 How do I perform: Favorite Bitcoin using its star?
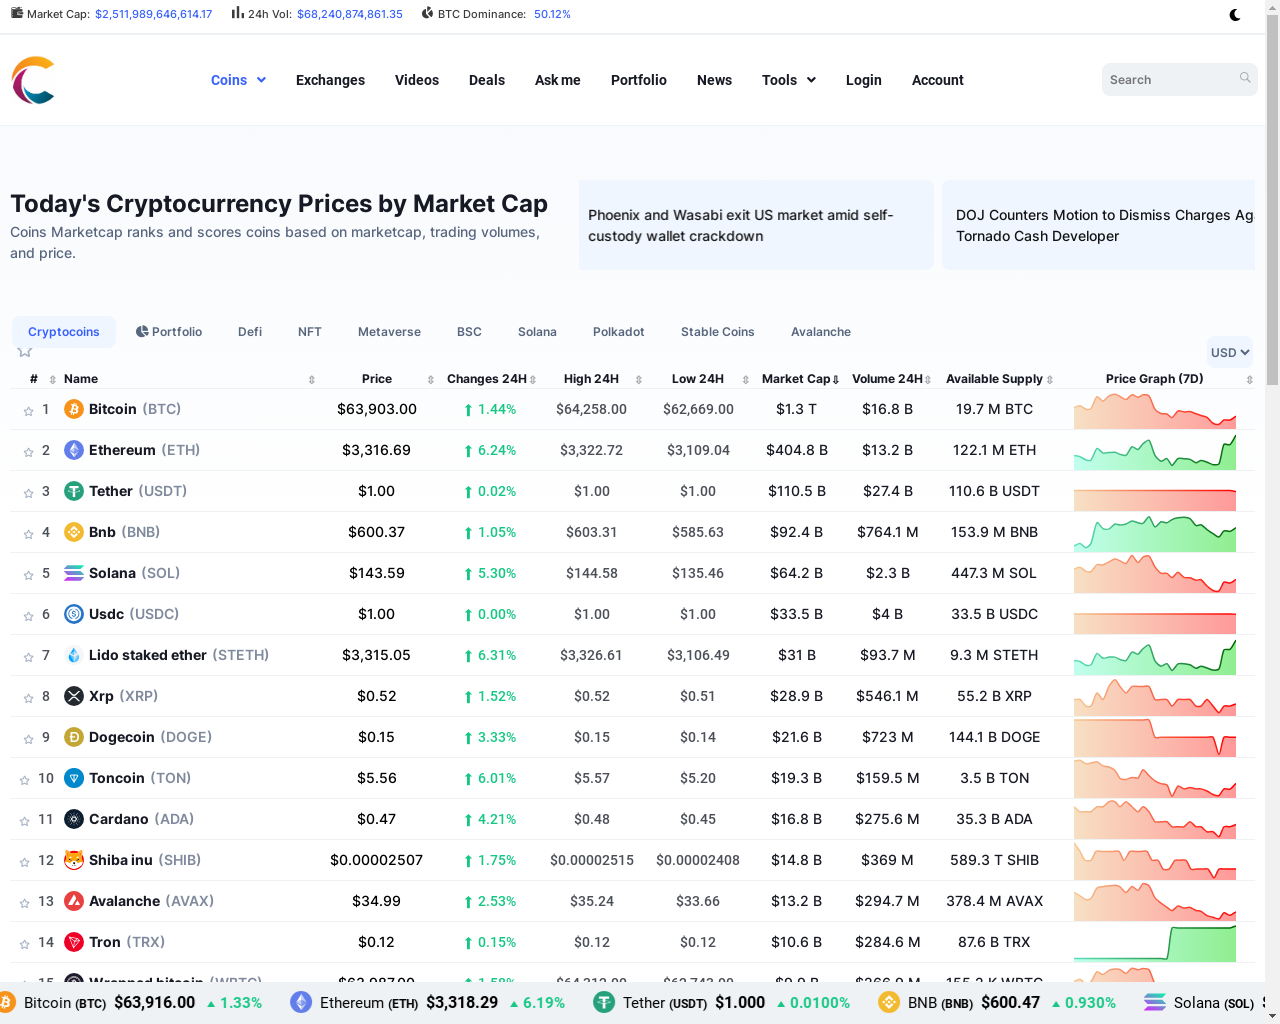pos(27,409)
